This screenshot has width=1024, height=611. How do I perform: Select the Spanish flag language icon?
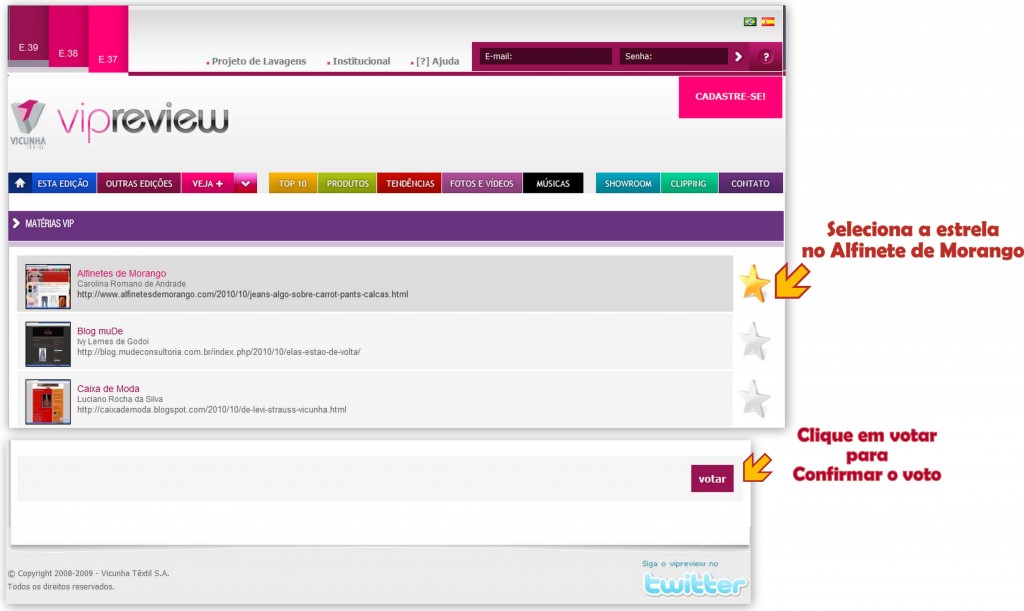[768, 22]
